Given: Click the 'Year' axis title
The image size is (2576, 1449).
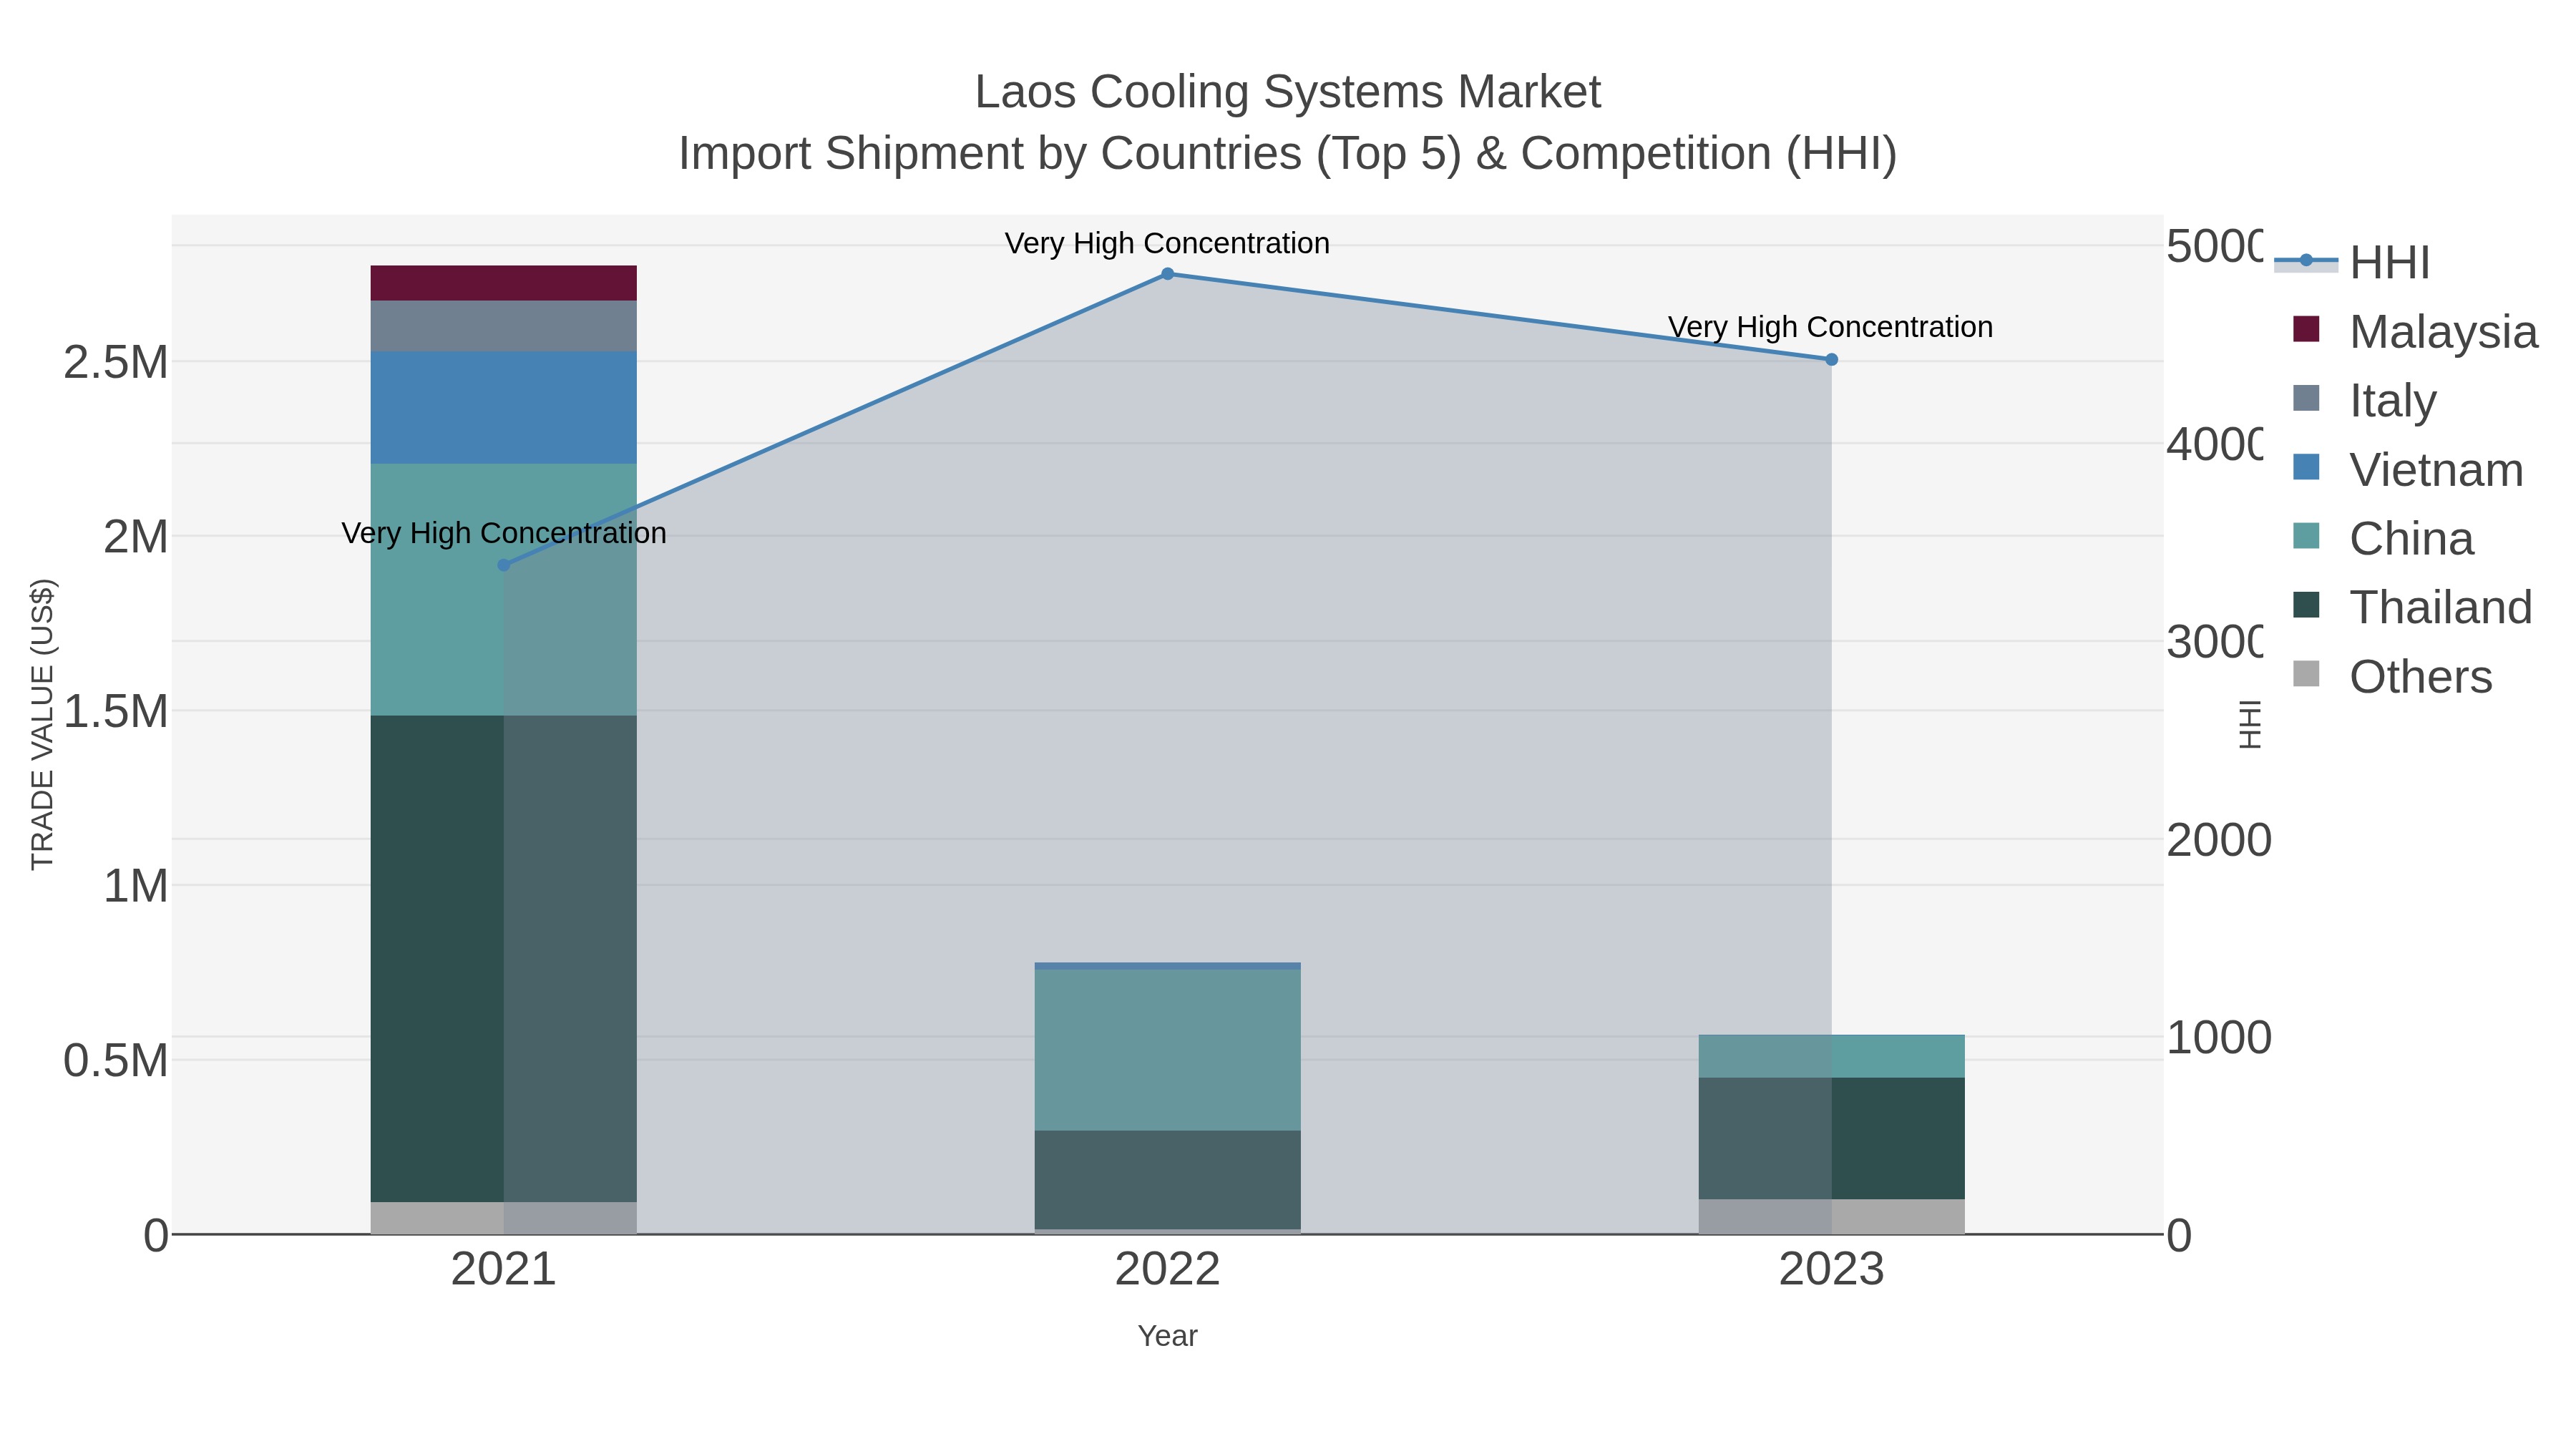Looking at the screenshot, I should [1167, 1336].
